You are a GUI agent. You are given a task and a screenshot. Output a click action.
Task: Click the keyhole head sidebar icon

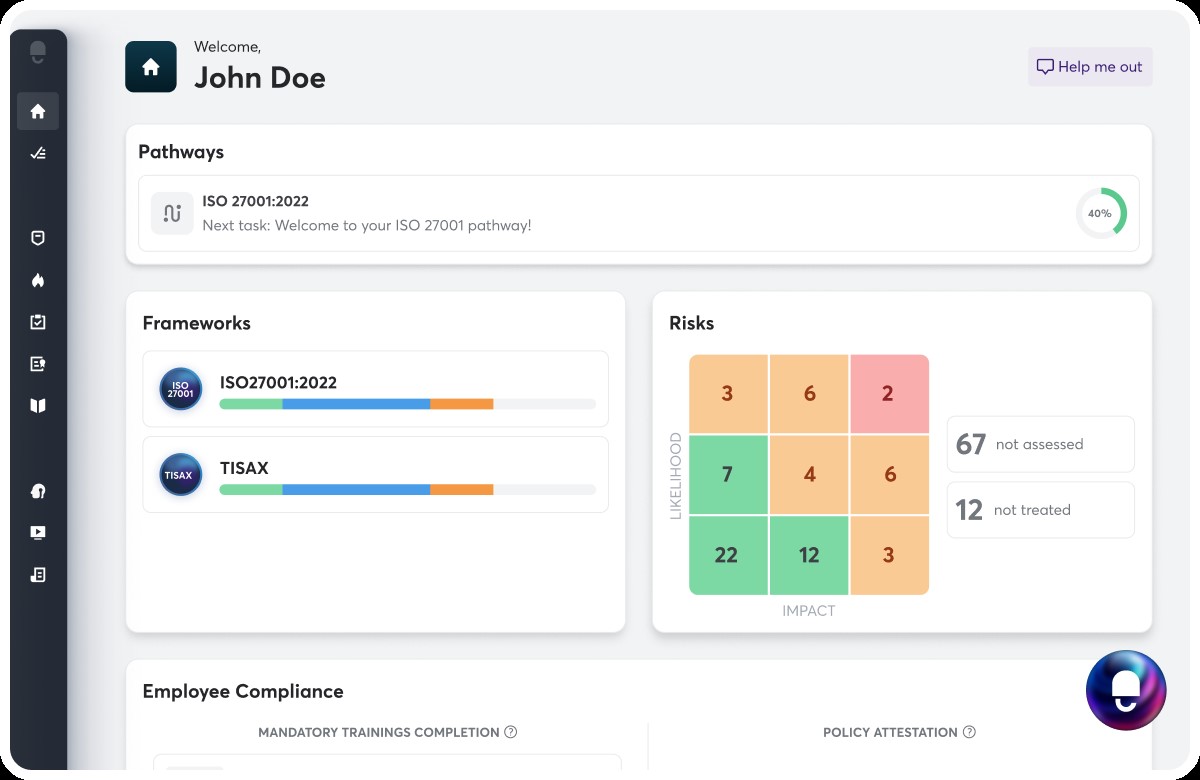pos(38,491)
